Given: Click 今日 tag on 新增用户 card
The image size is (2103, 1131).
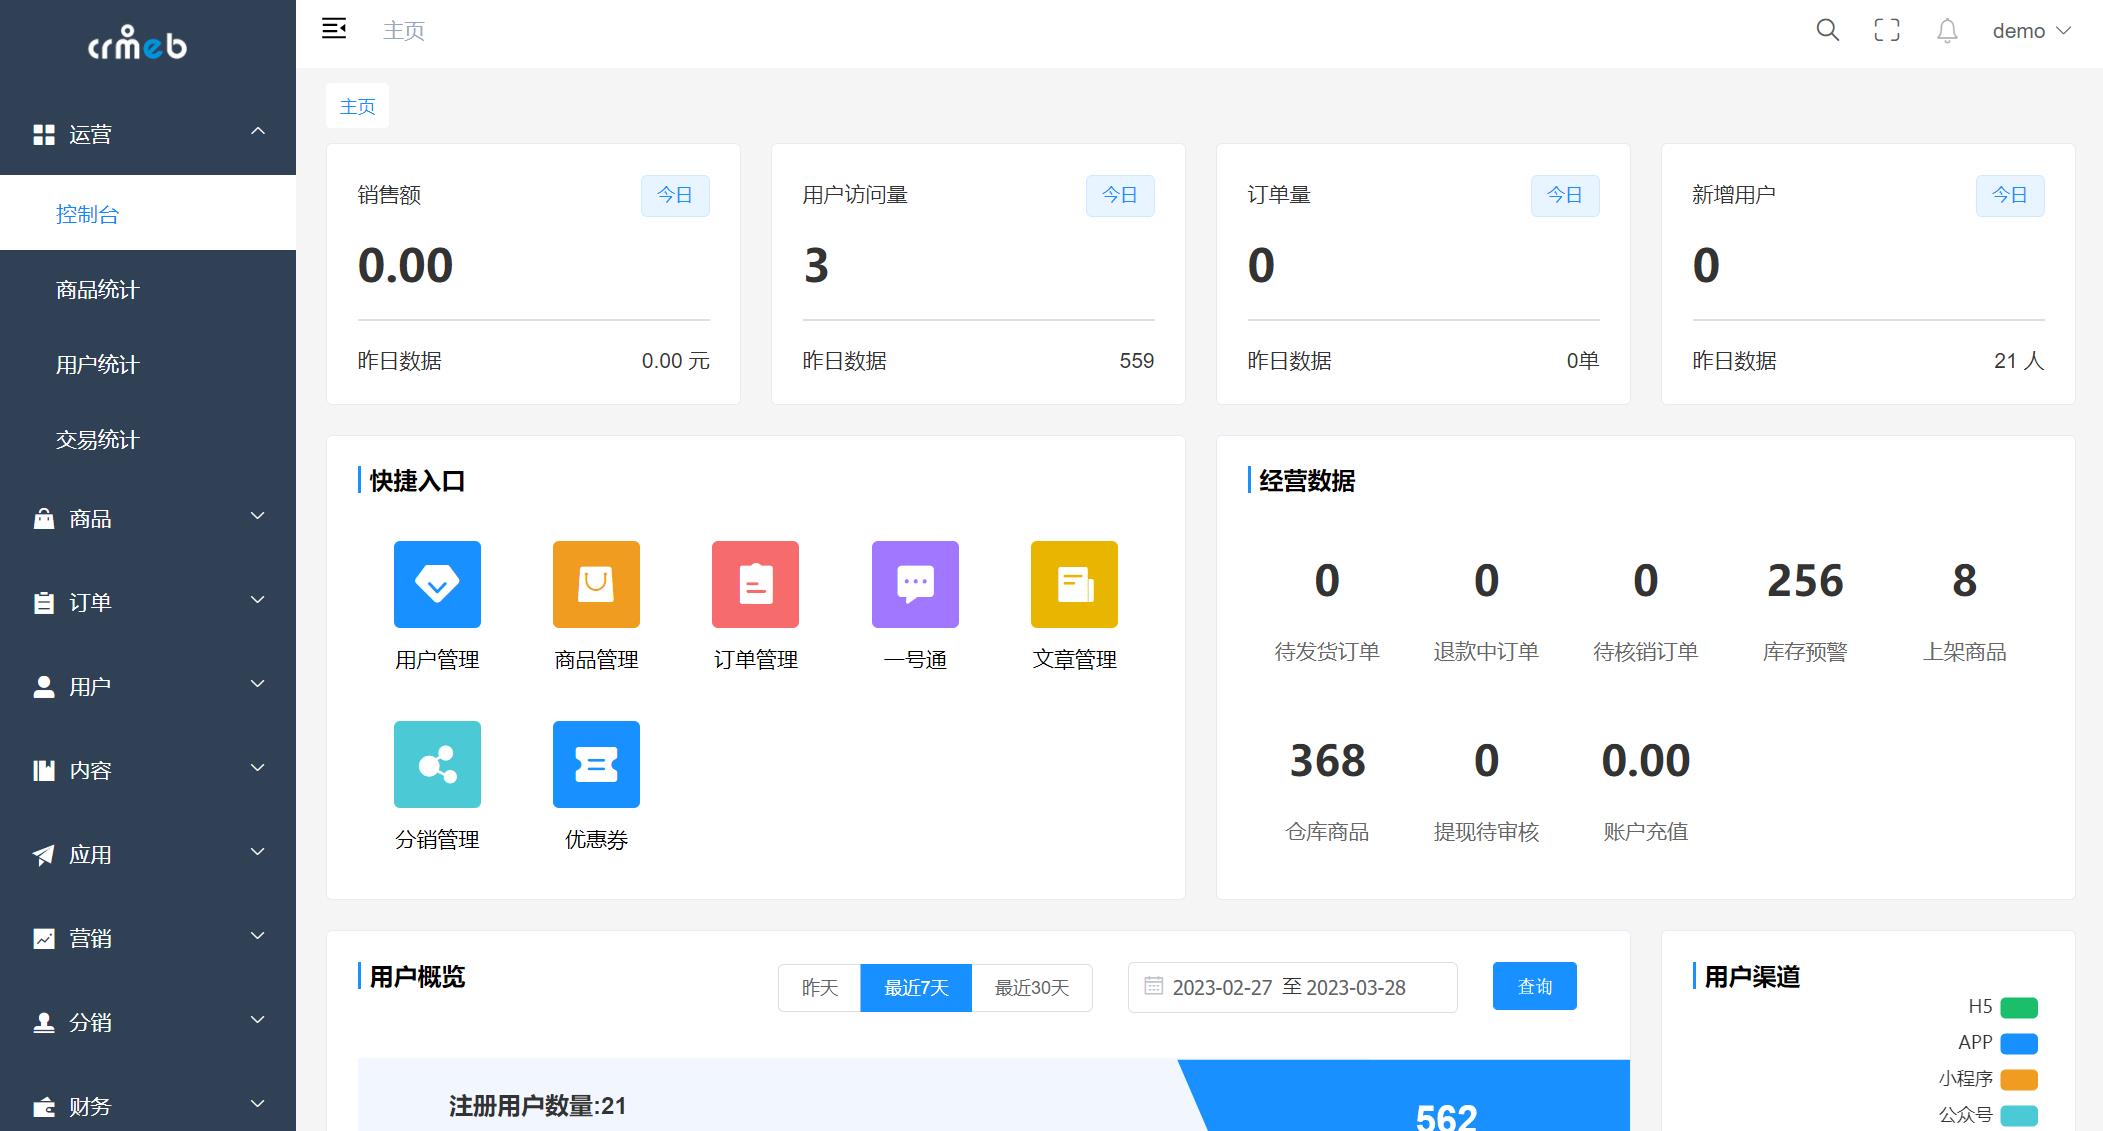Looking at the screenshot, I should click(2010, 195).
